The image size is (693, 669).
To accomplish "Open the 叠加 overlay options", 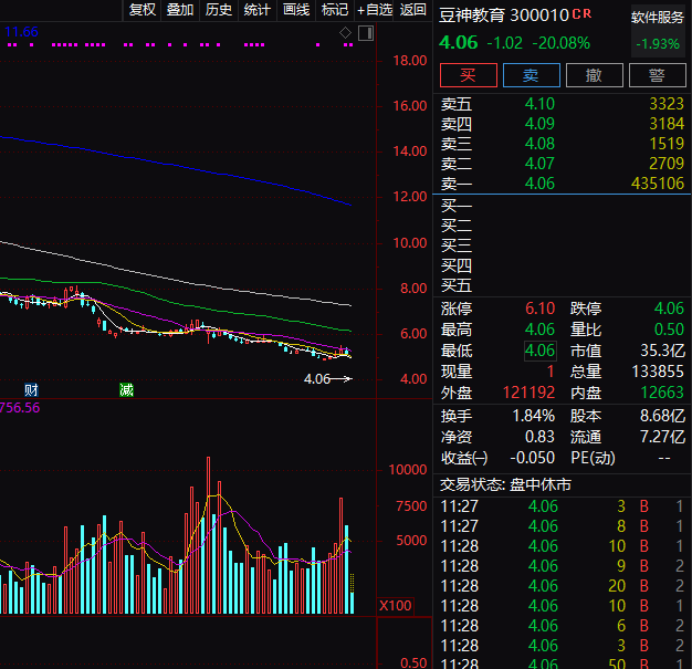I will tap(180, 10).
